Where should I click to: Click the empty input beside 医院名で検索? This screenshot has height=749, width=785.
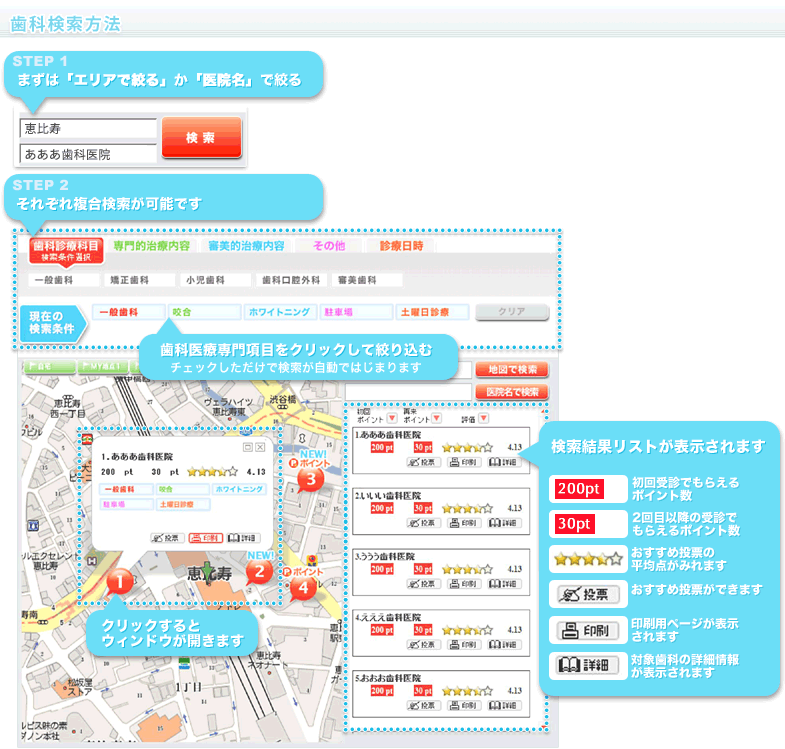click(x=408, y=392)
